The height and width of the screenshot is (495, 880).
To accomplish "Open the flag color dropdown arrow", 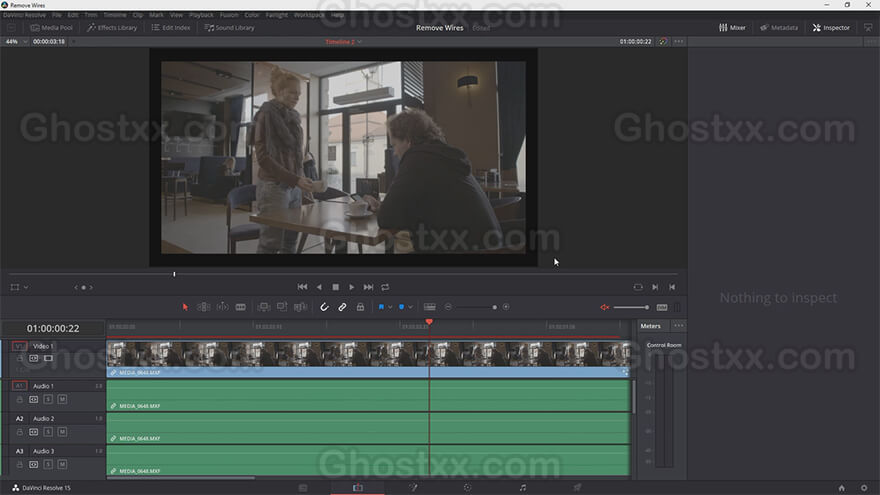I will (390, 307).
